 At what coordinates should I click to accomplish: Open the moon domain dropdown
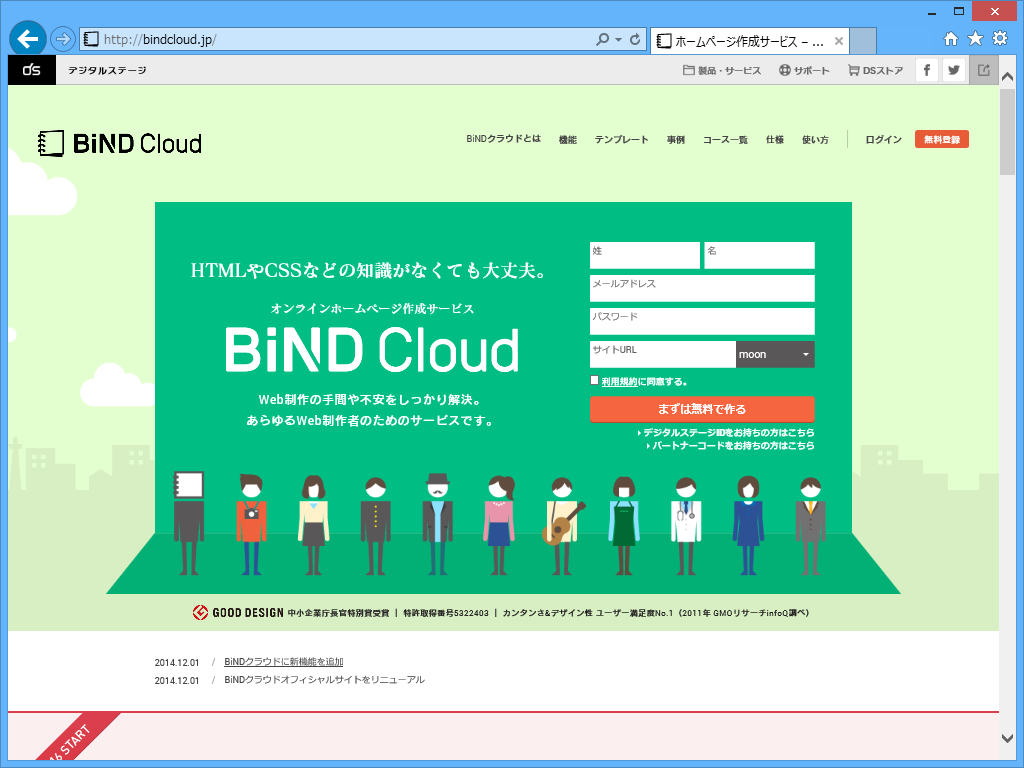[775, 354]
